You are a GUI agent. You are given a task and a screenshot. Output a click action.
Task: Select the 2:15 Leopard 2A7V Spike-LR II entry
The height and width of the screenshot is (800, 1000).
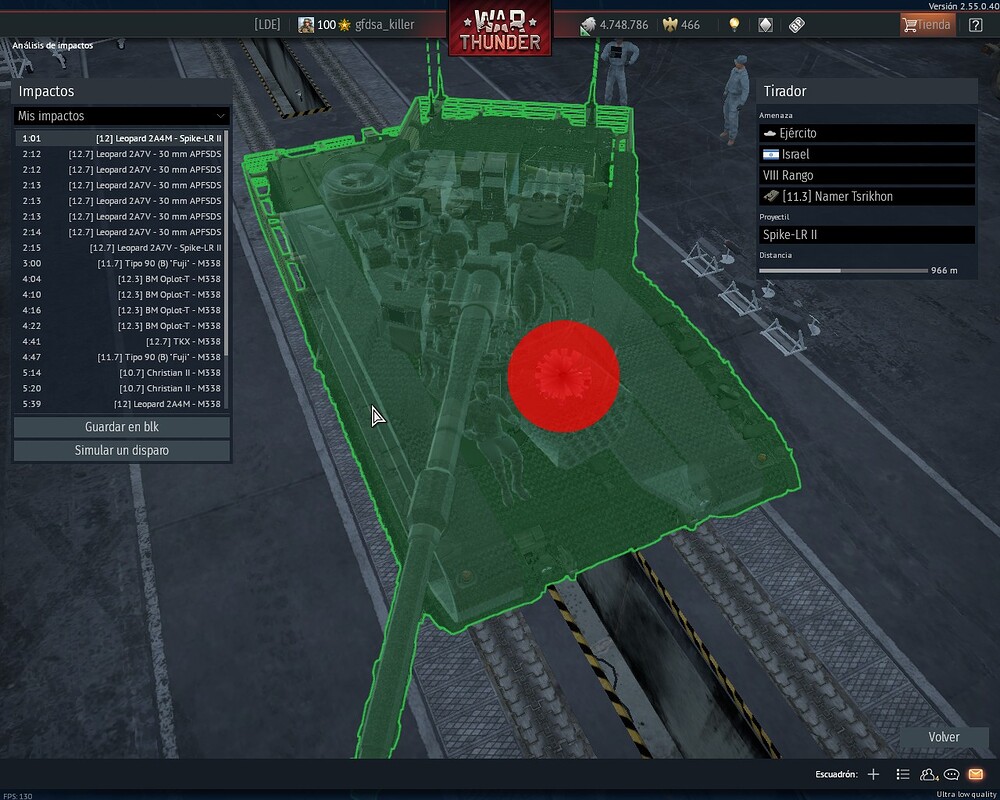click(x=121, y=247)
